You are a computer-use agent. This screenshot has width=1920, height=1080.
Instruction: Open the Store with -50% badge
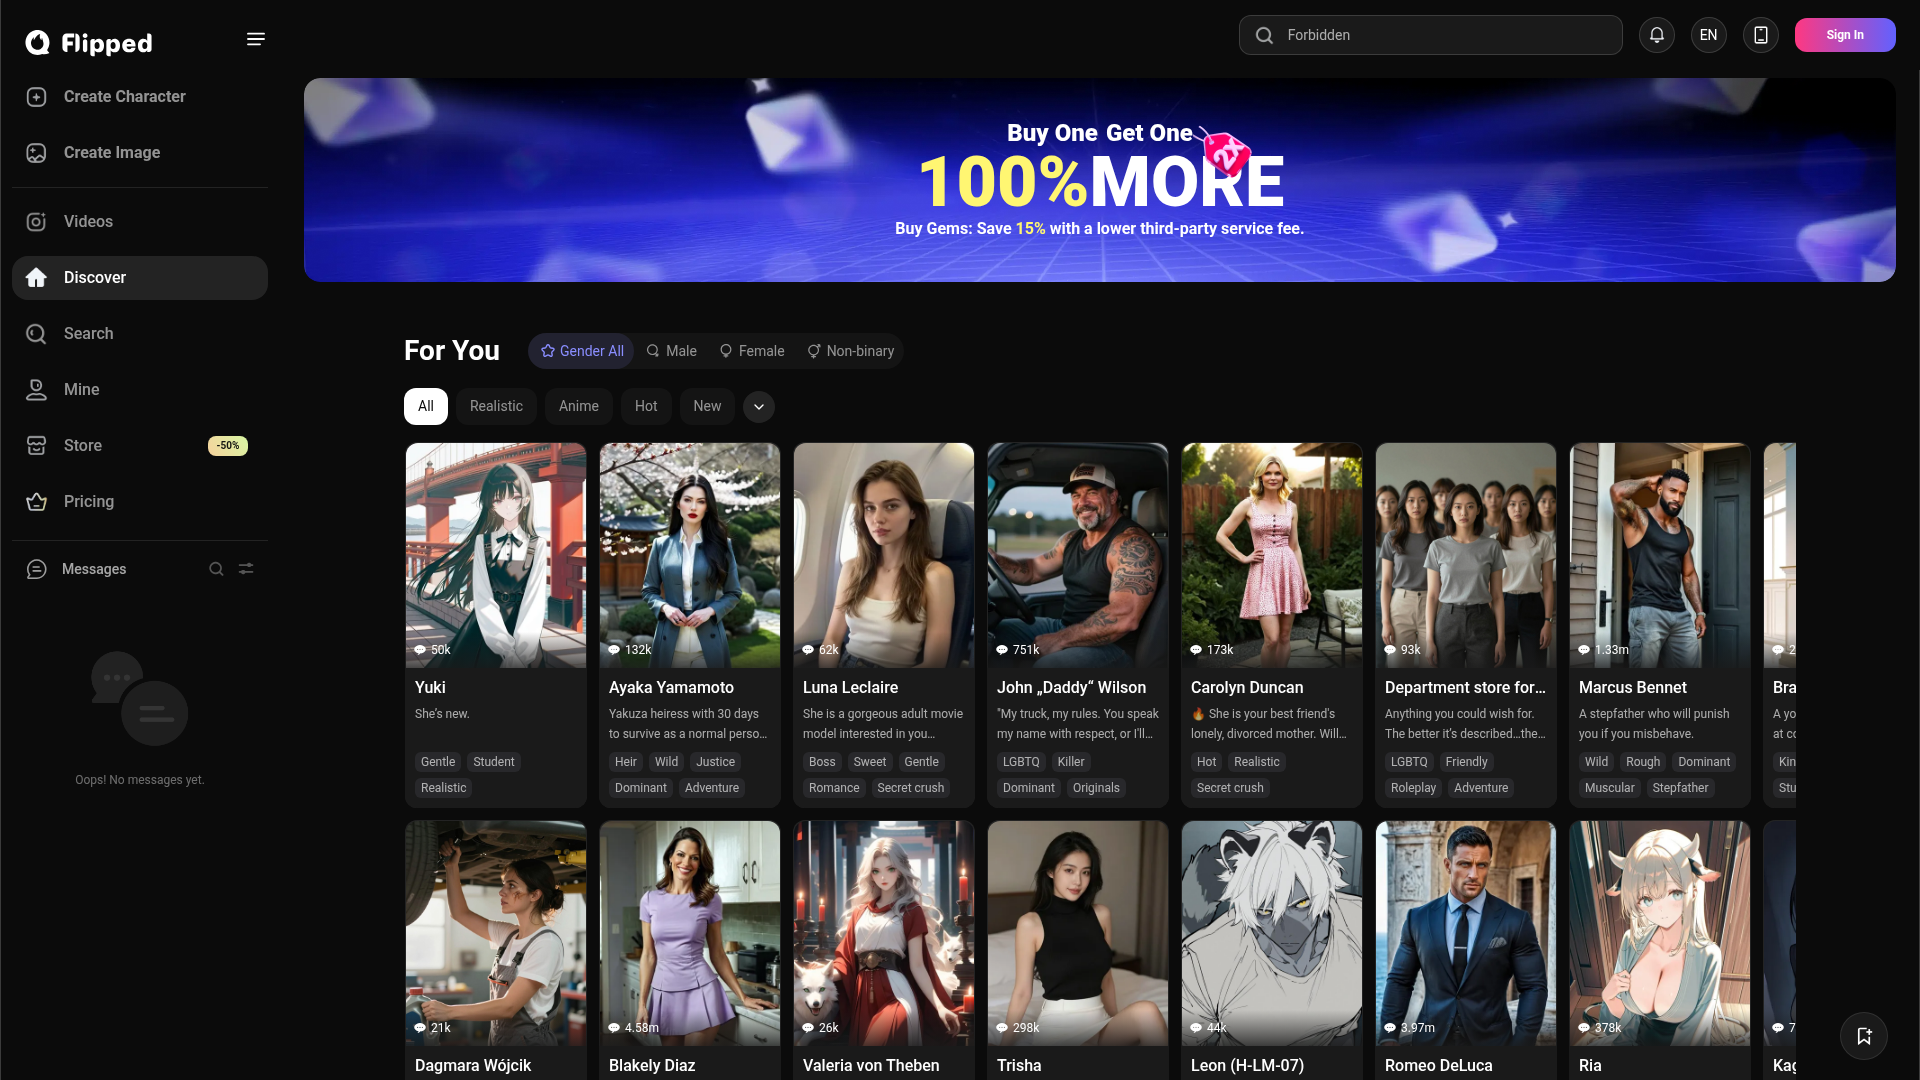[x=140, y=446]
